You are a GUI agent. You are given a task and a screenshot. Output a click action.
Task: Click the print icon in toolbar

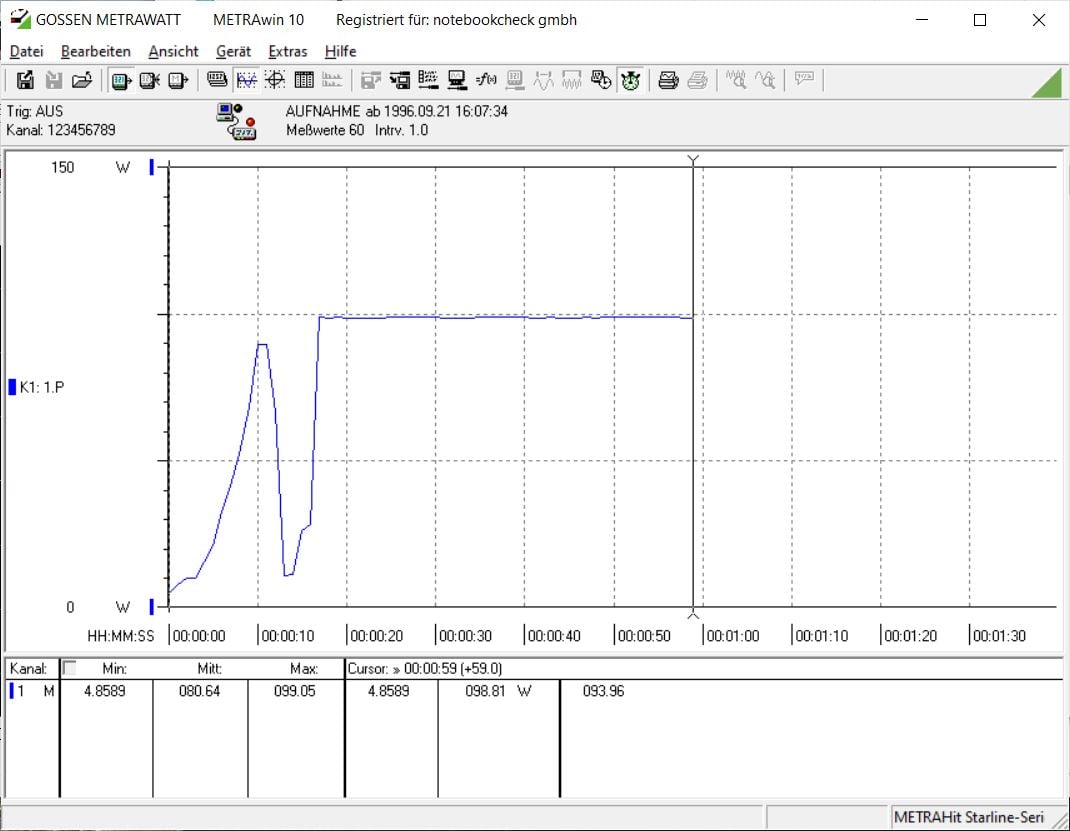click(x=668, y=81)
